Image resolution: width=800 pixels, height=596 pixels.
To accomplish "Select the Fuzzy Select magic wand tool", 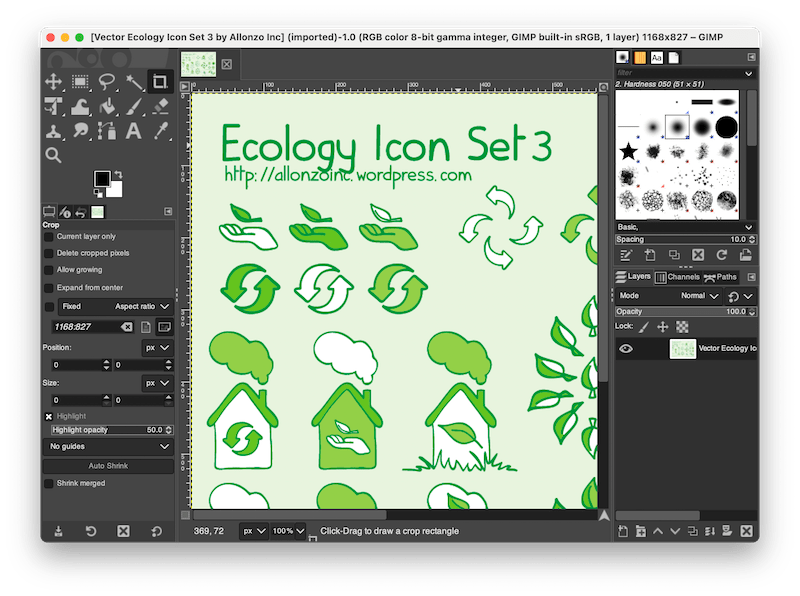I will pos(133,82).
